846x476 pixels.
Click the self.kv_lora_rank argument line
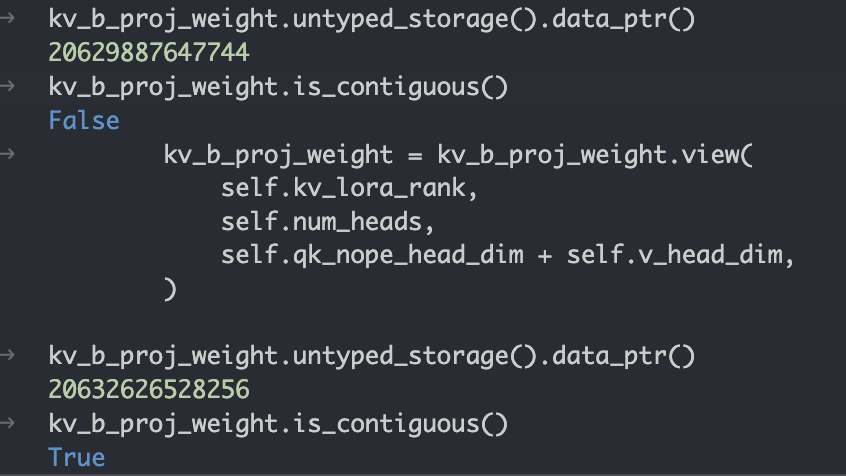(x=350, y=188)
